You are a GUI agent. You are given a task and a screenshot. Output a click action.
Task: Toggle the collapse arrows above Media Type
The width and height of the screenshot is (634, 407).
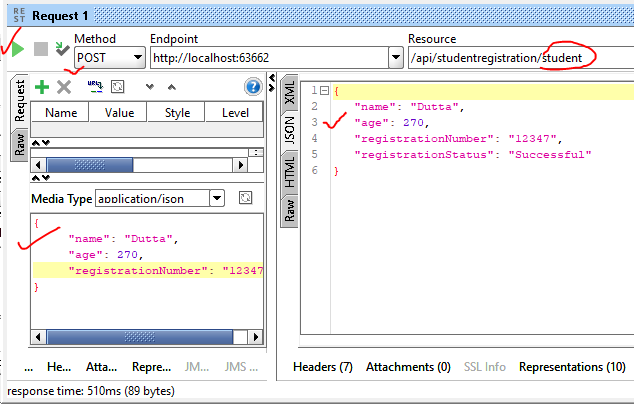click(x=41, y=178)
